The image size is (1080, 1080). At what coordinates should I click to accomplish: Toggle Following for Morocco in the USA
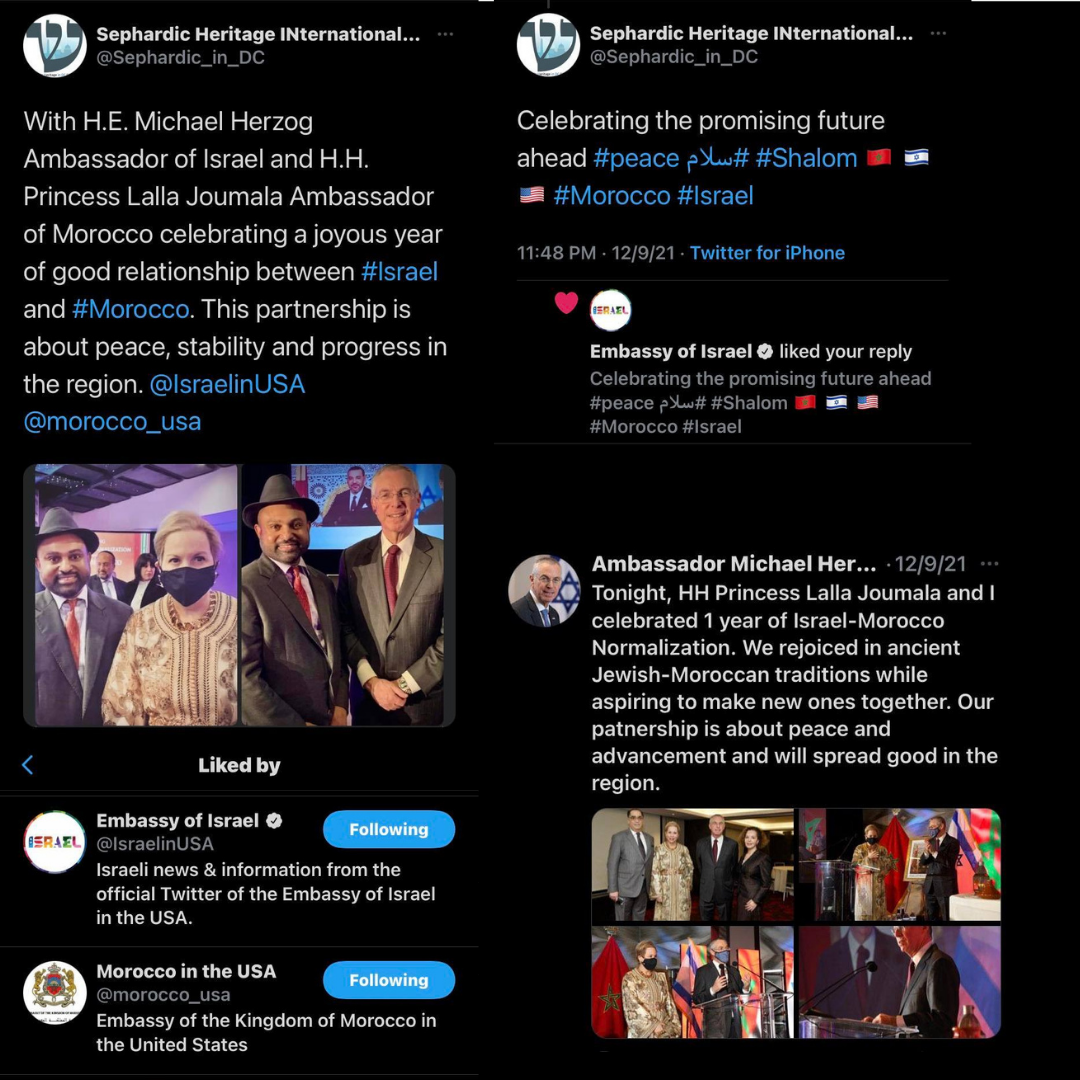point(389,980)
